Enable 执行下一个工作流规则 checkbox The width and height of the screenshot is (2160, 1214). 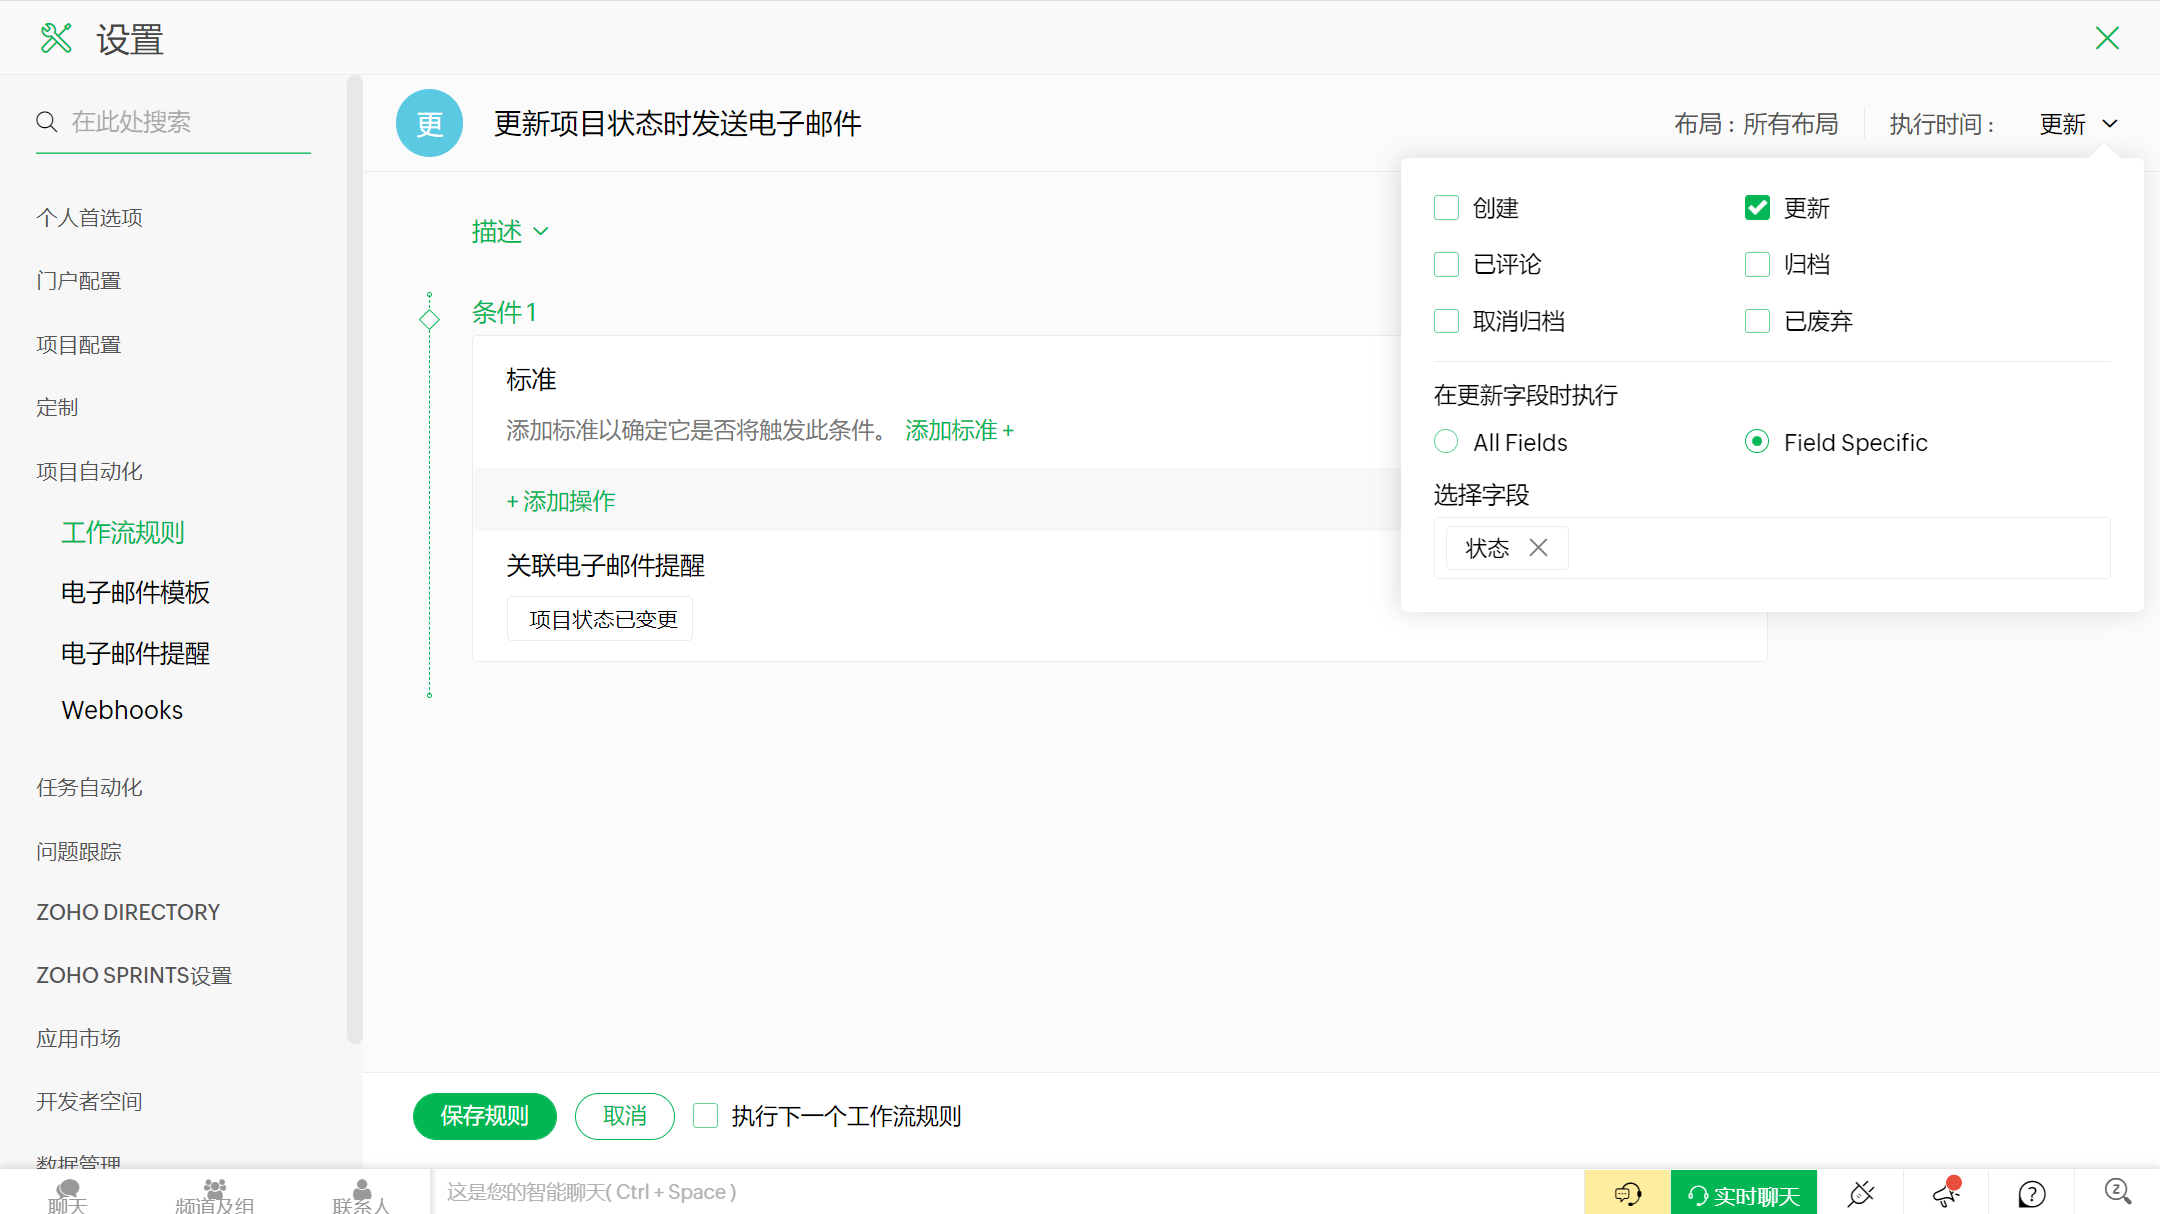click(706, 1116)
